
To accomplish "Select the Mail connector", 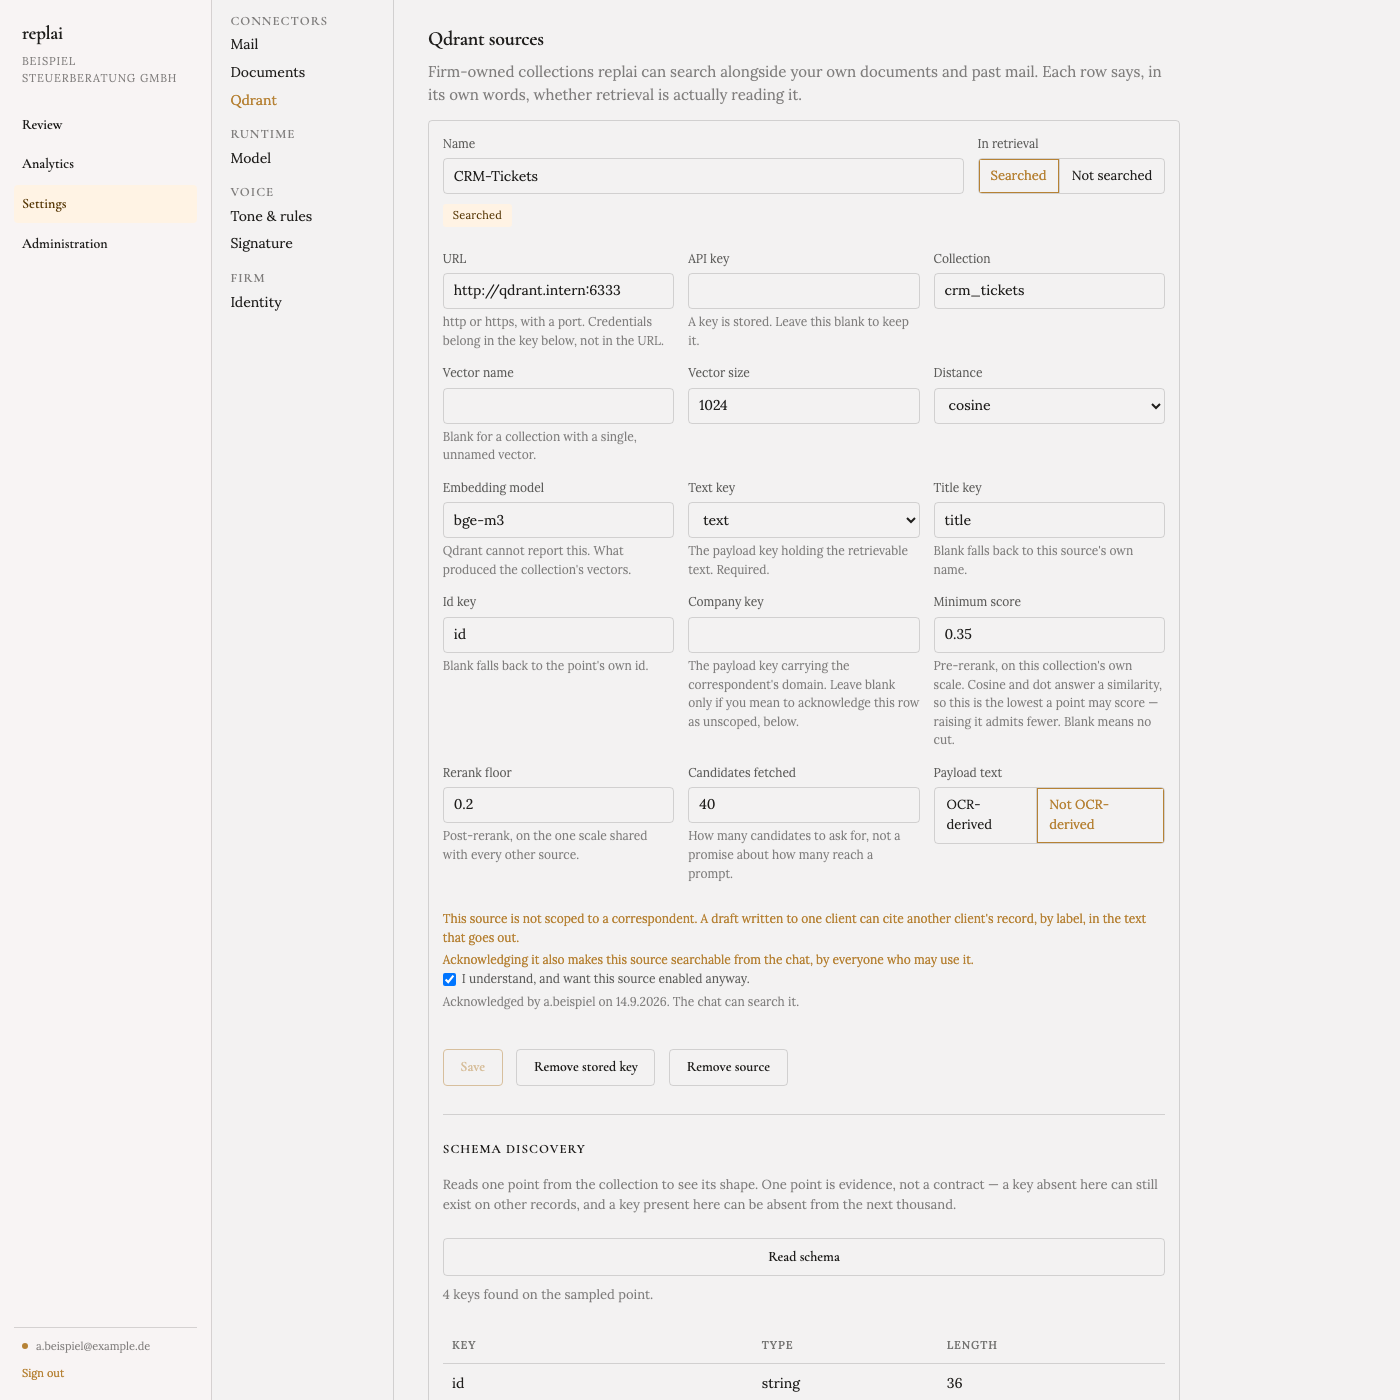I will tap(244, 44).
